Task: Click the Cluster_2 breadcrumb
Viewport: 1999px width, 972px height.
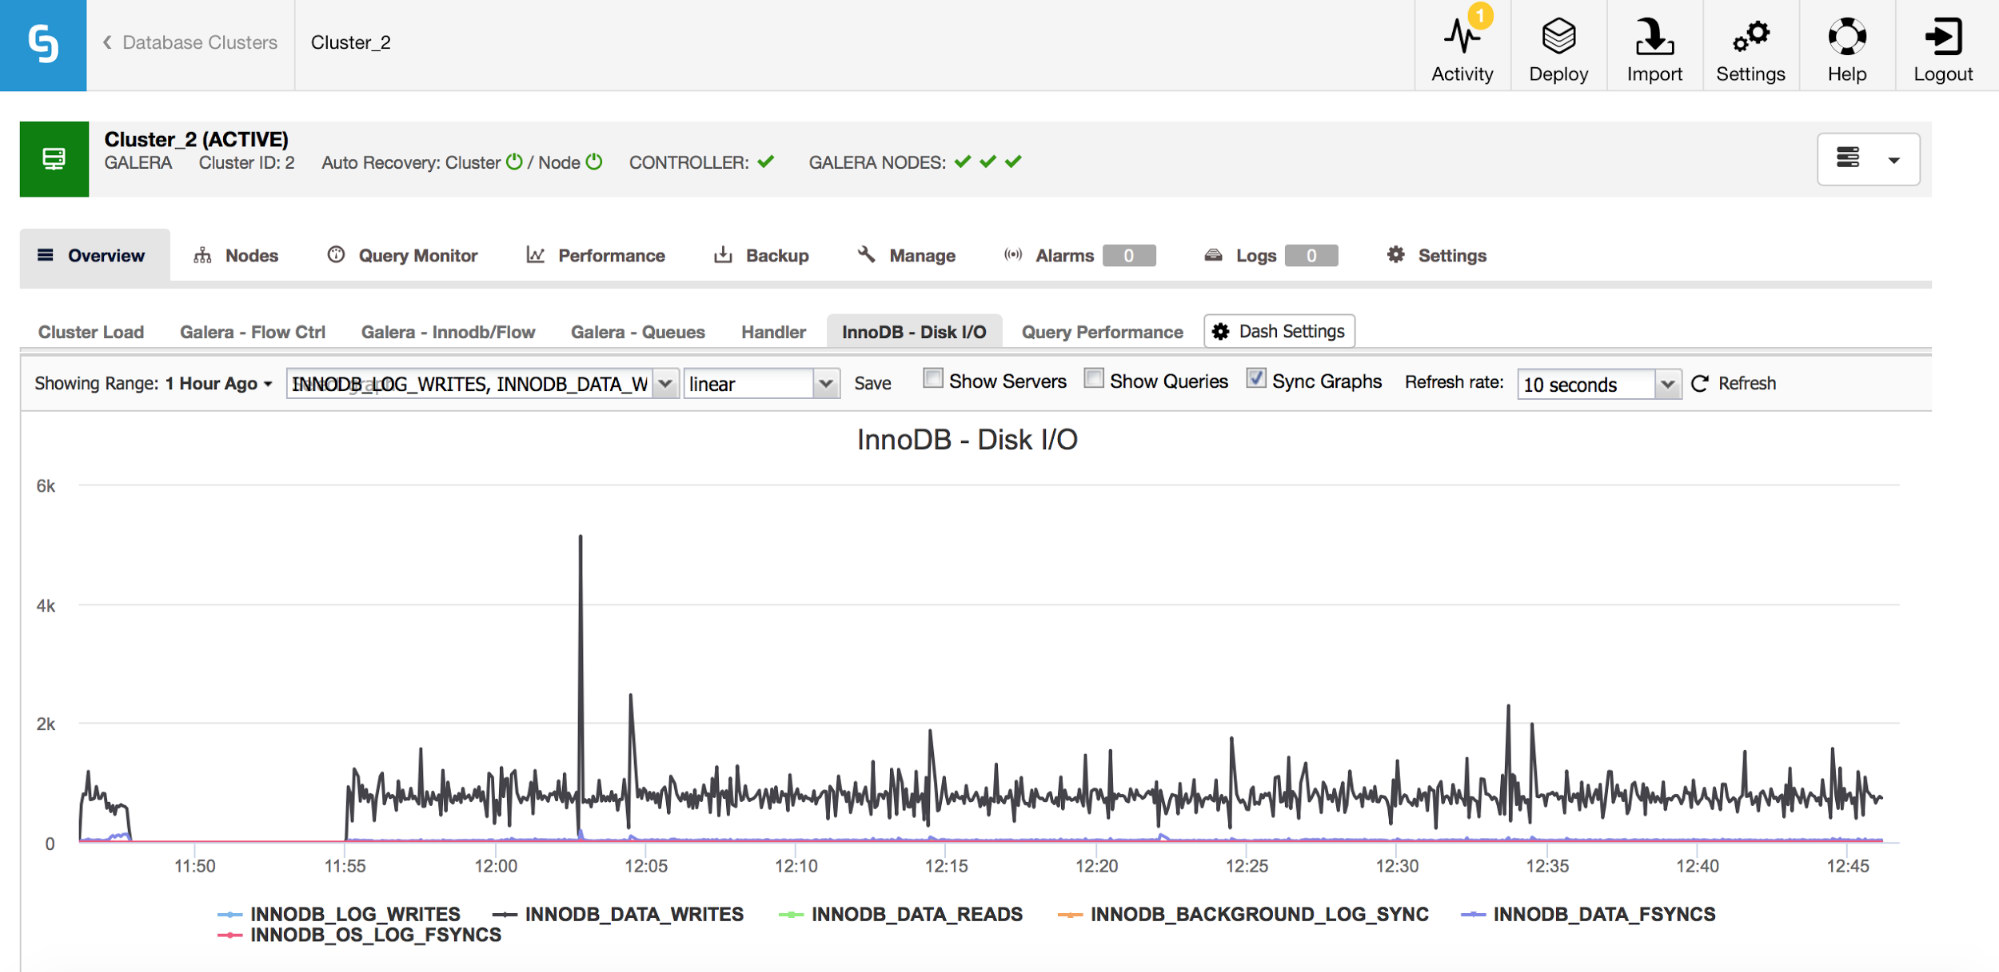Action: 351,42
